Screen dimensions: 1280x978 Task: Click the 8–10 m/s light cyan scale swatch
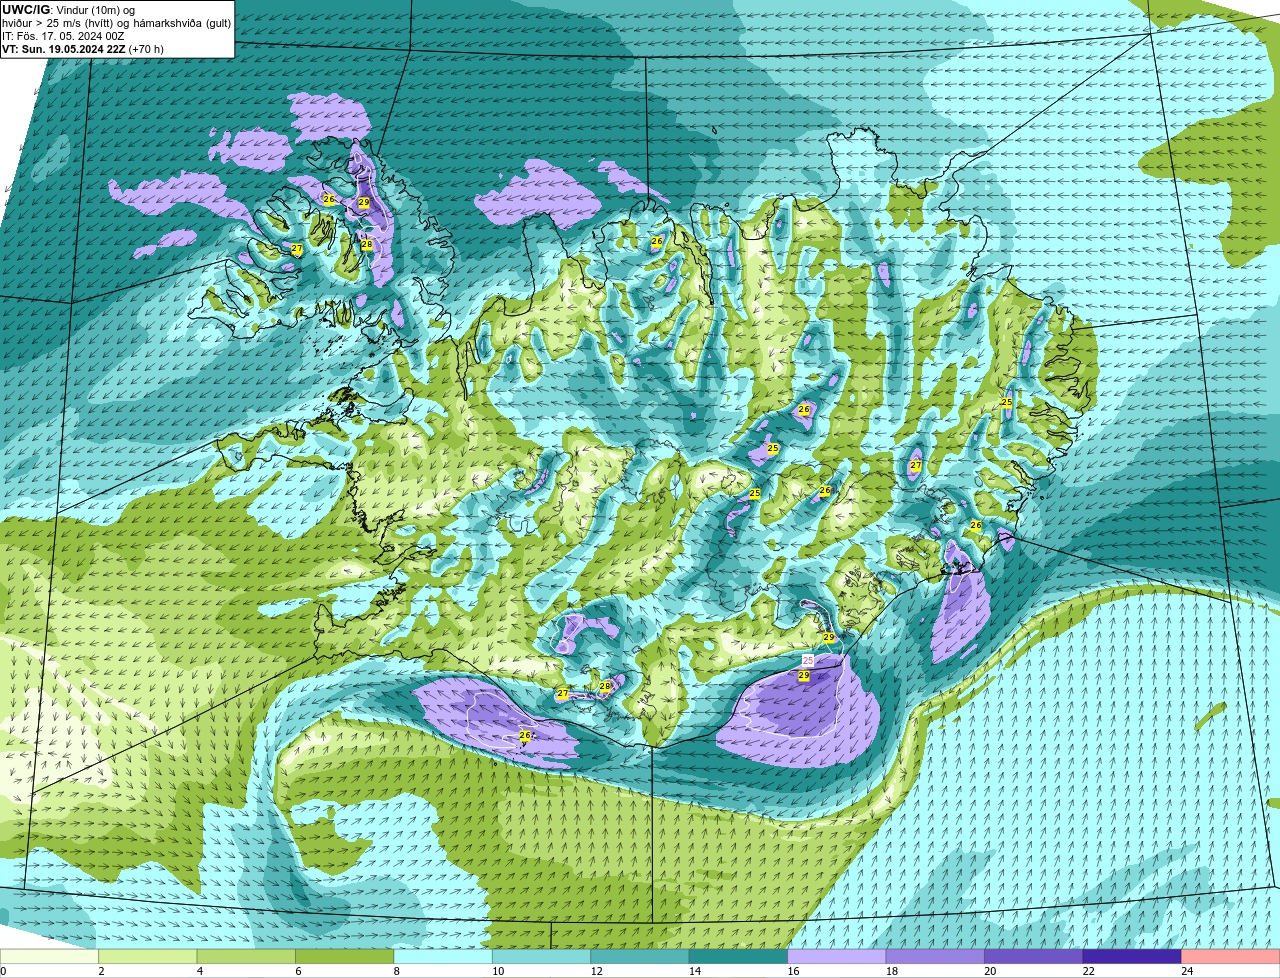pyautogui.click(x=443, y=957)
